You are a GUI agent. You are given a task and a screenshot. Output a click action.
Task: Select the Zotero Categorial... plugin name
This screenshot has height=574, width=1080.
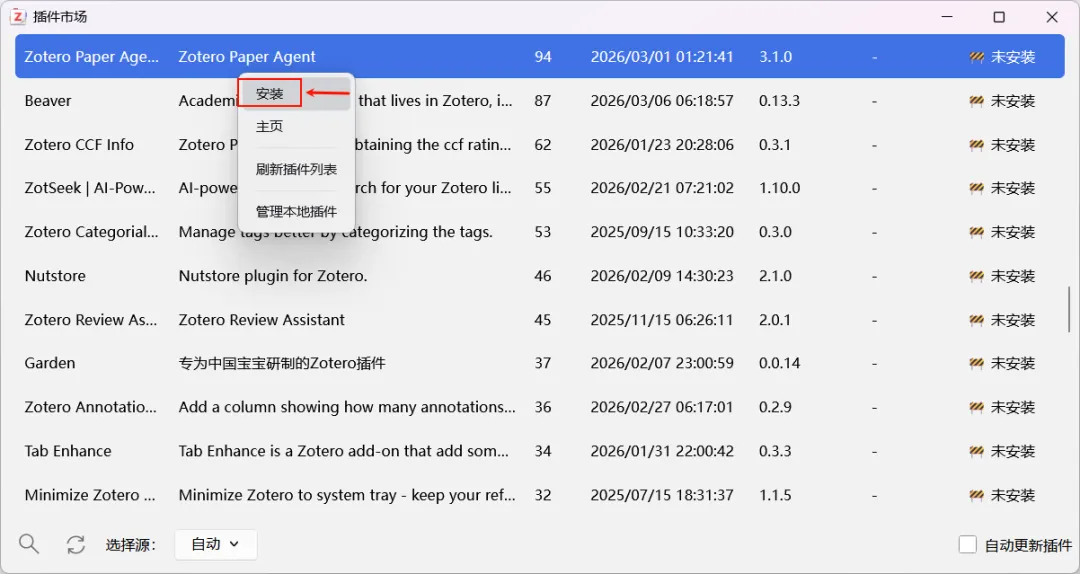pyautogui.click(x=92, y=232)
